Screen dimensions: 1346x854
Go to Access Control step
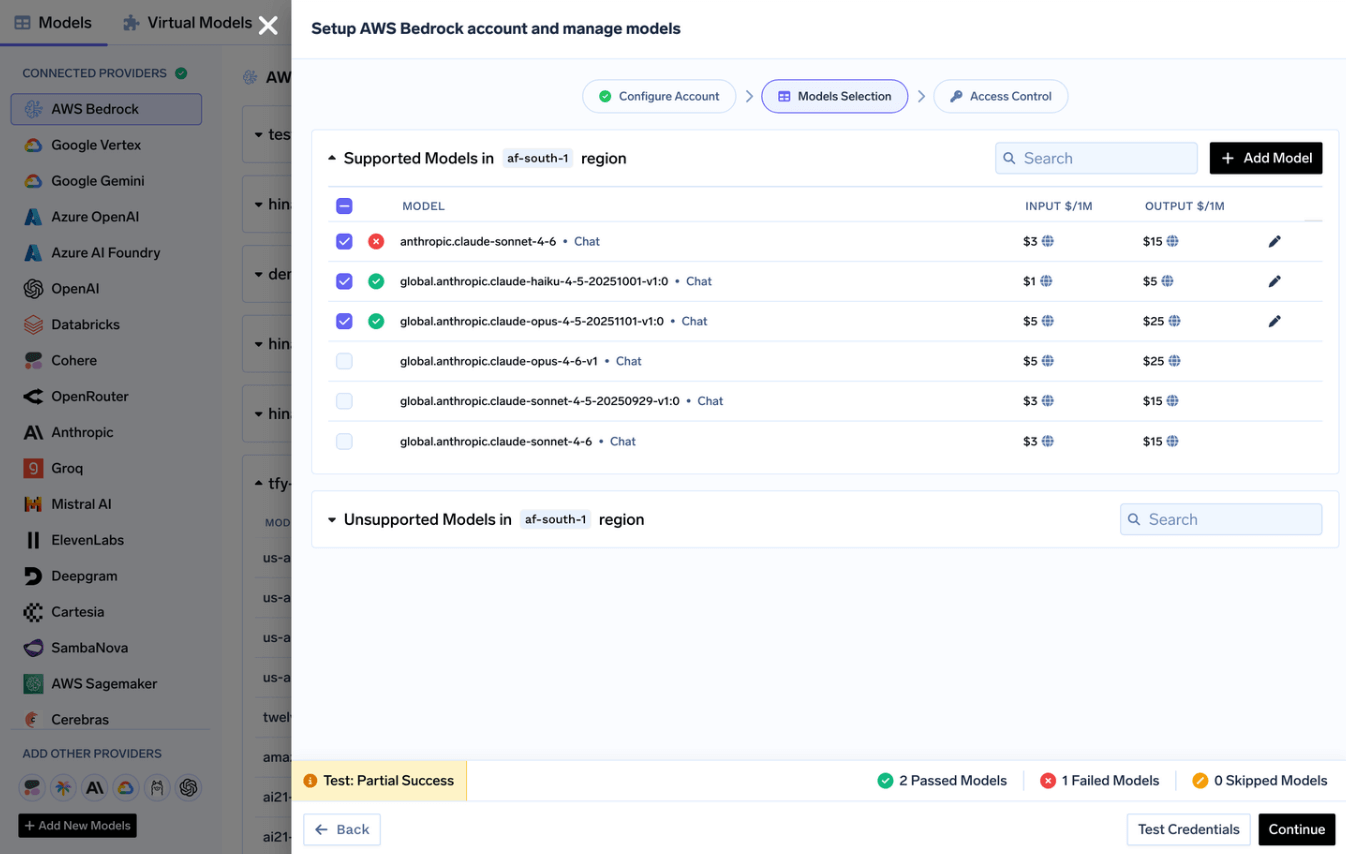click(1001, 96)
